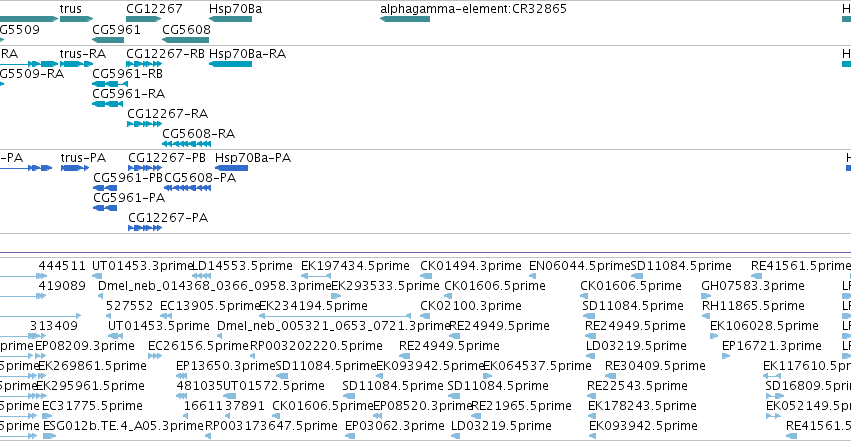This screenshot has width=851, height=441.
Task: Select the alphagamma-element:CR32865 feature label
Action: click(473, 9)
